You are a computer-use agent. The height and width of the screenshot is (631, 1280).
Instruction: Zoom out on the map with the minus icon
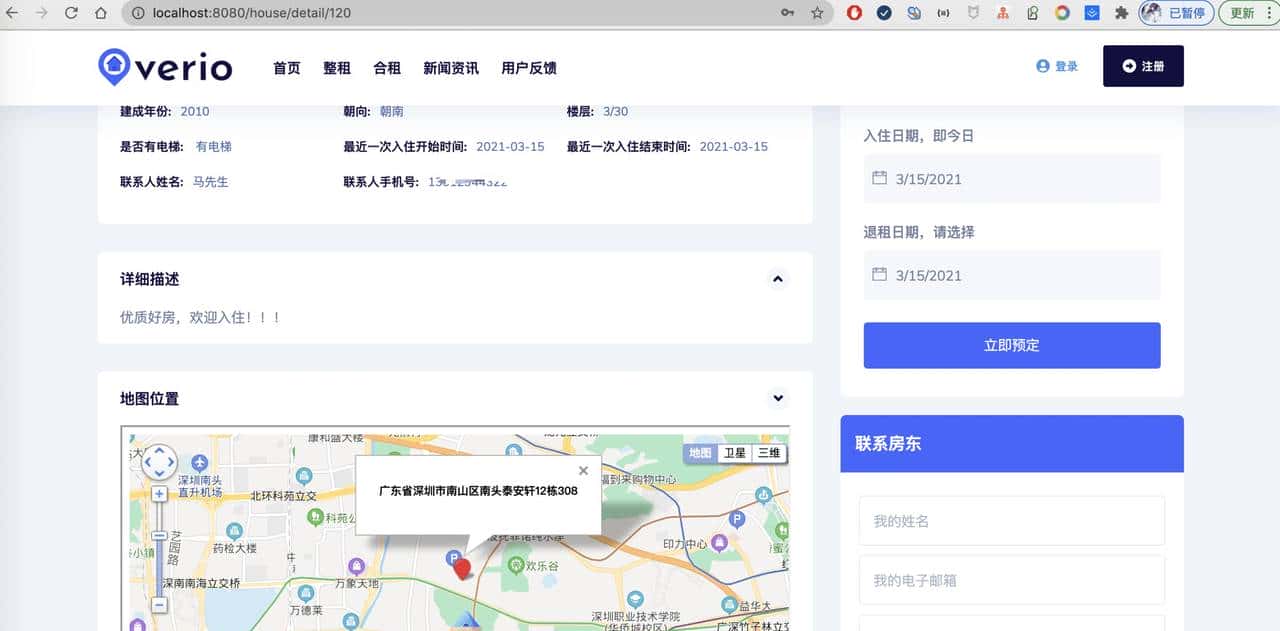(159, 606)
